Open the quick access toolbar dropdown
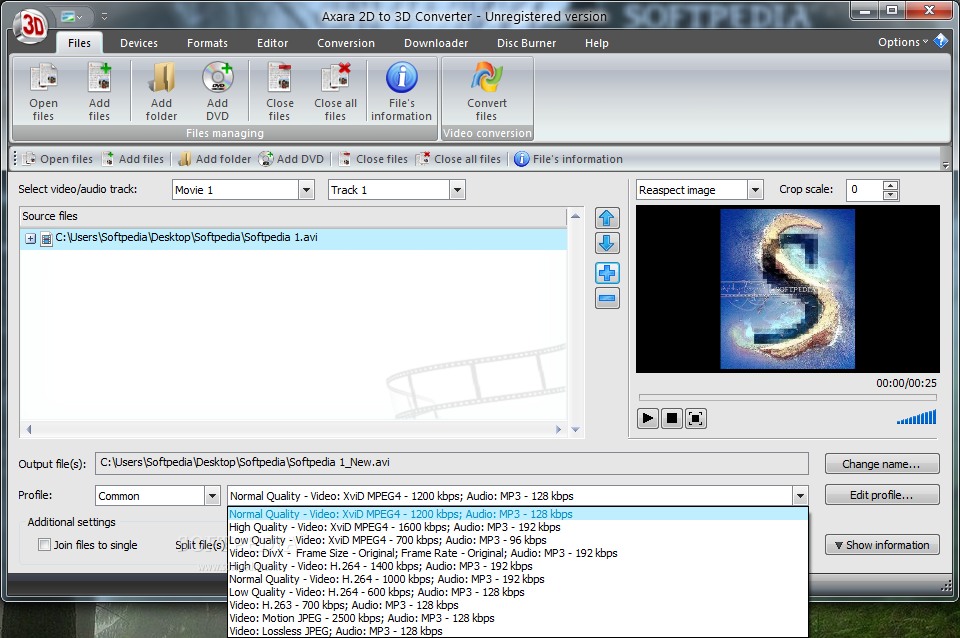960x638 pixels. pos(104,17)
